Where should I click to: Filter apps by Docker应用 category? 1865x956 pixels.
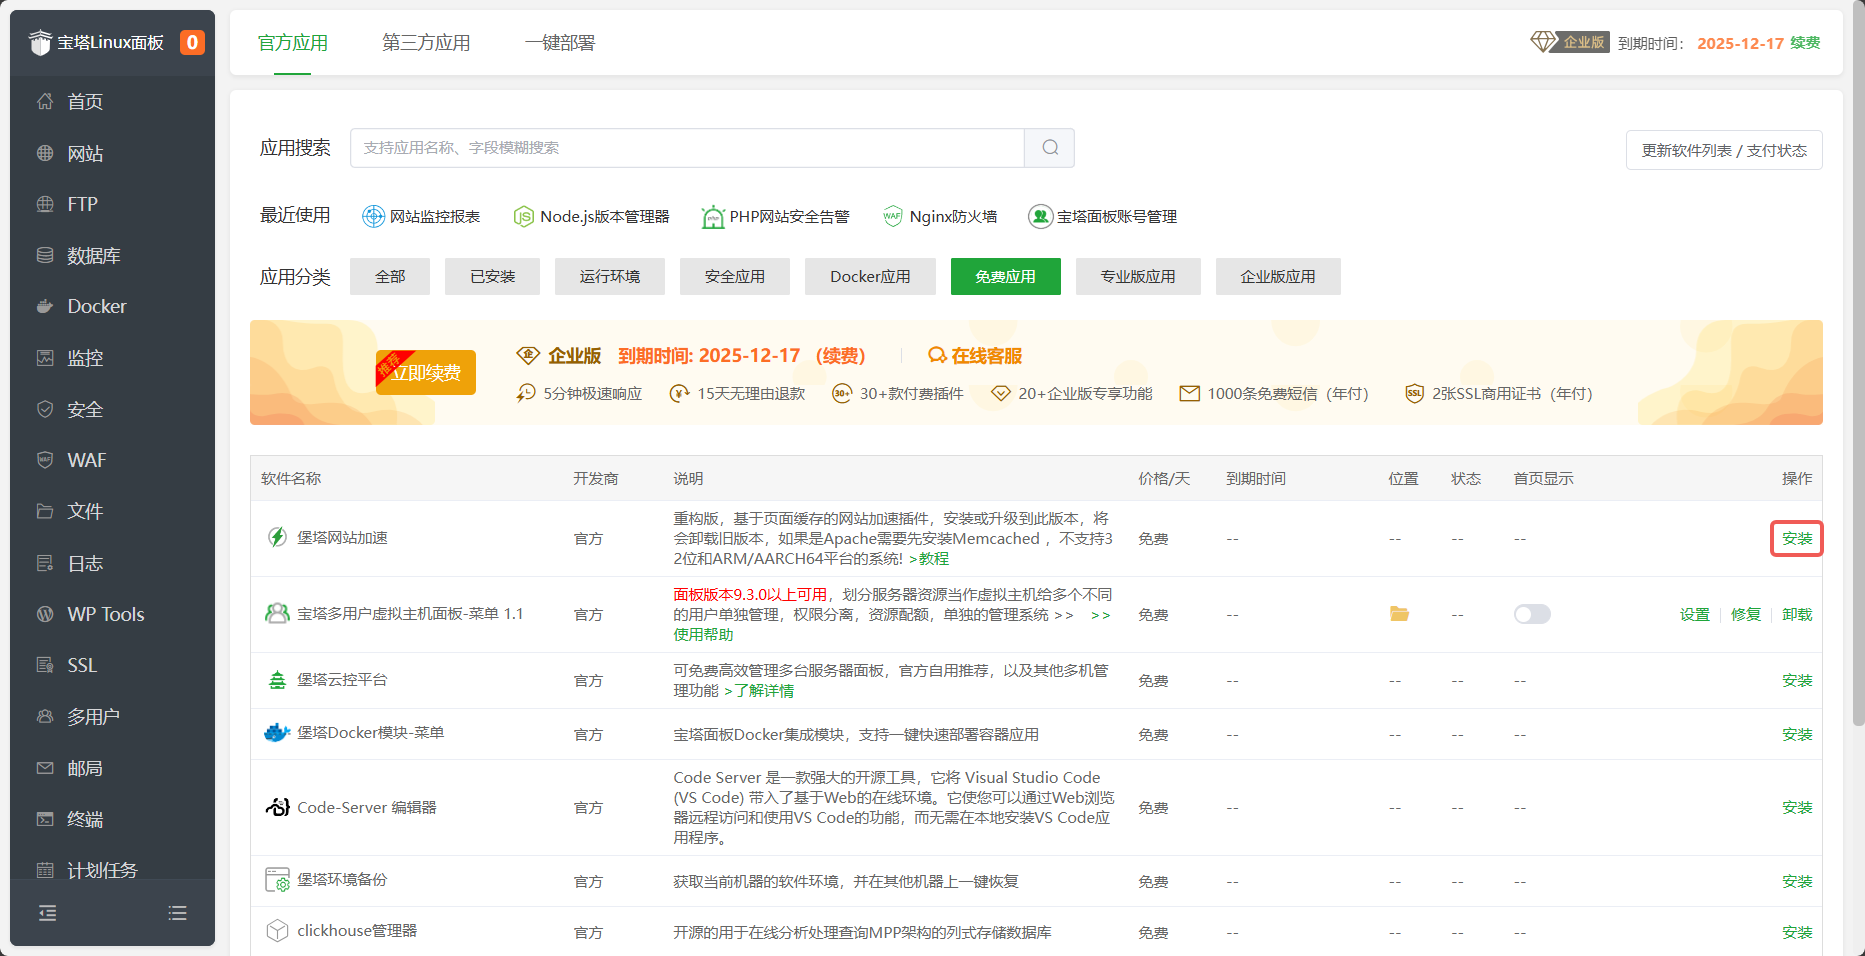[x=869, y=276]
